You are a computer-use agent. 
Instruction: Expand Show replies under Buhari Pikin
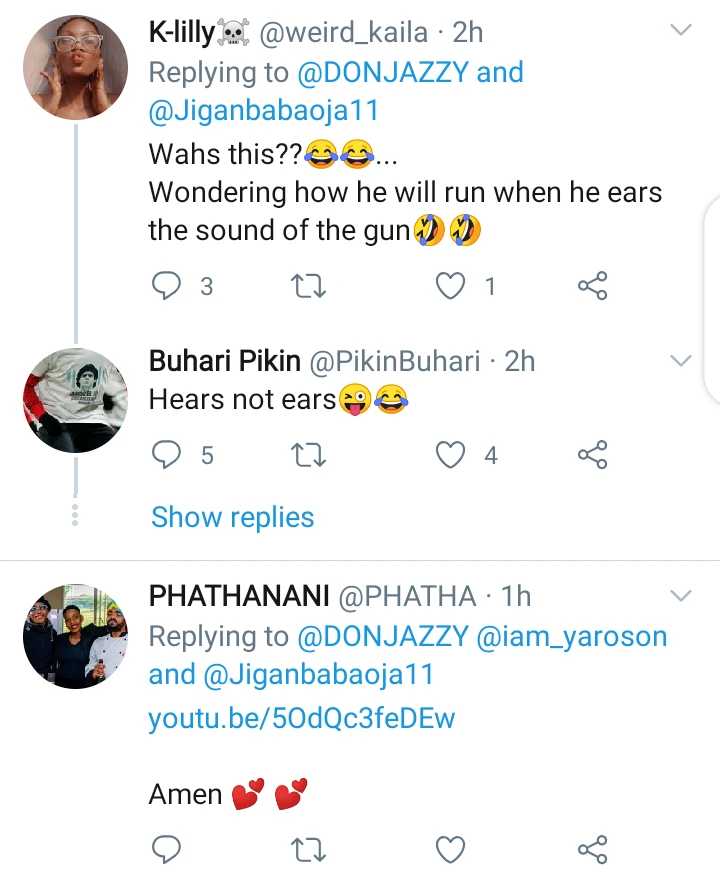tap(232, 517)
